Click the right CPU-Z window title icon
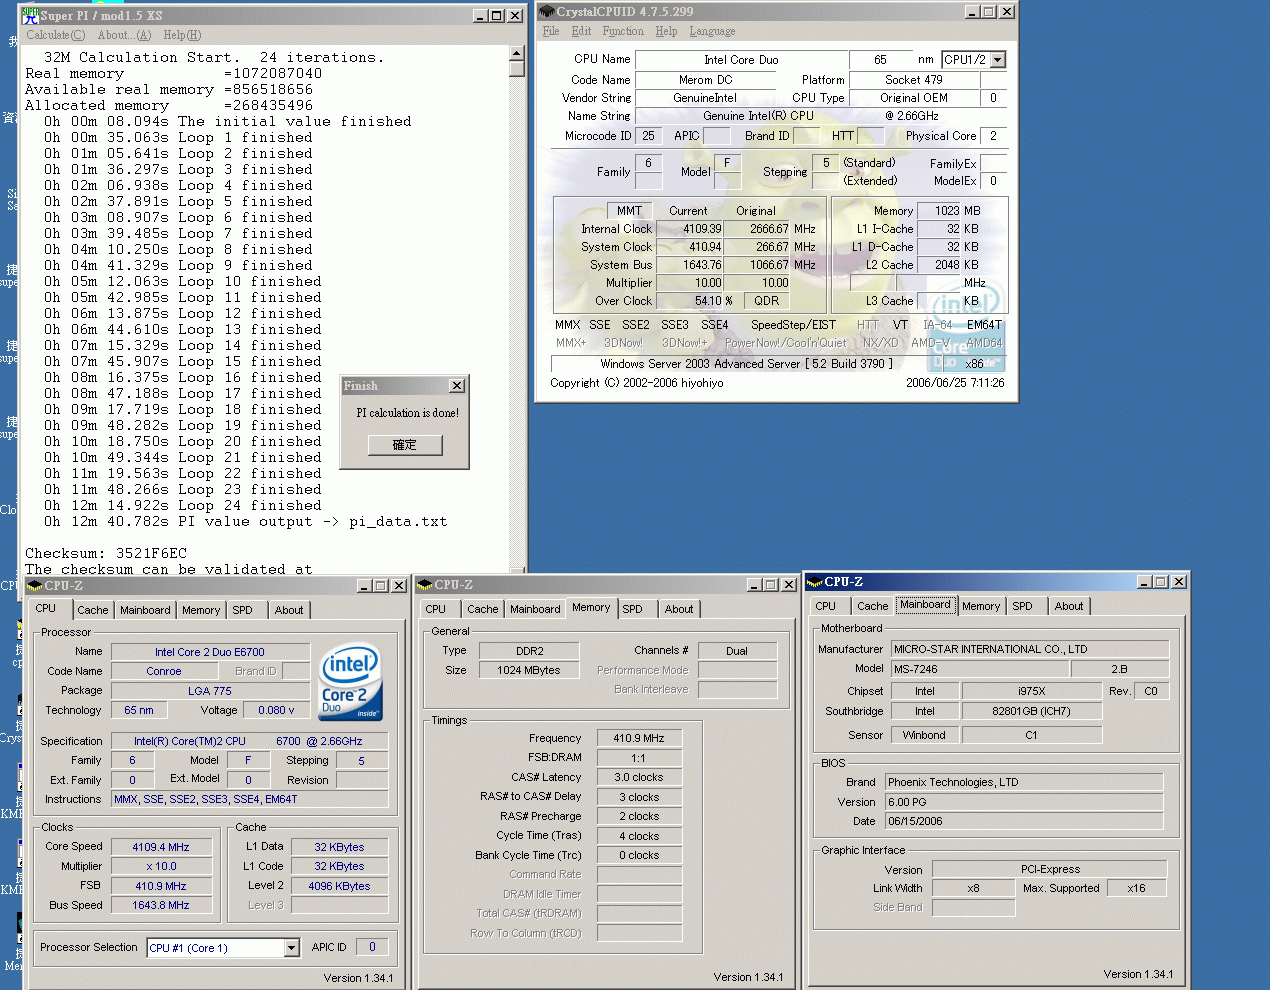 (x=814, y=582)
